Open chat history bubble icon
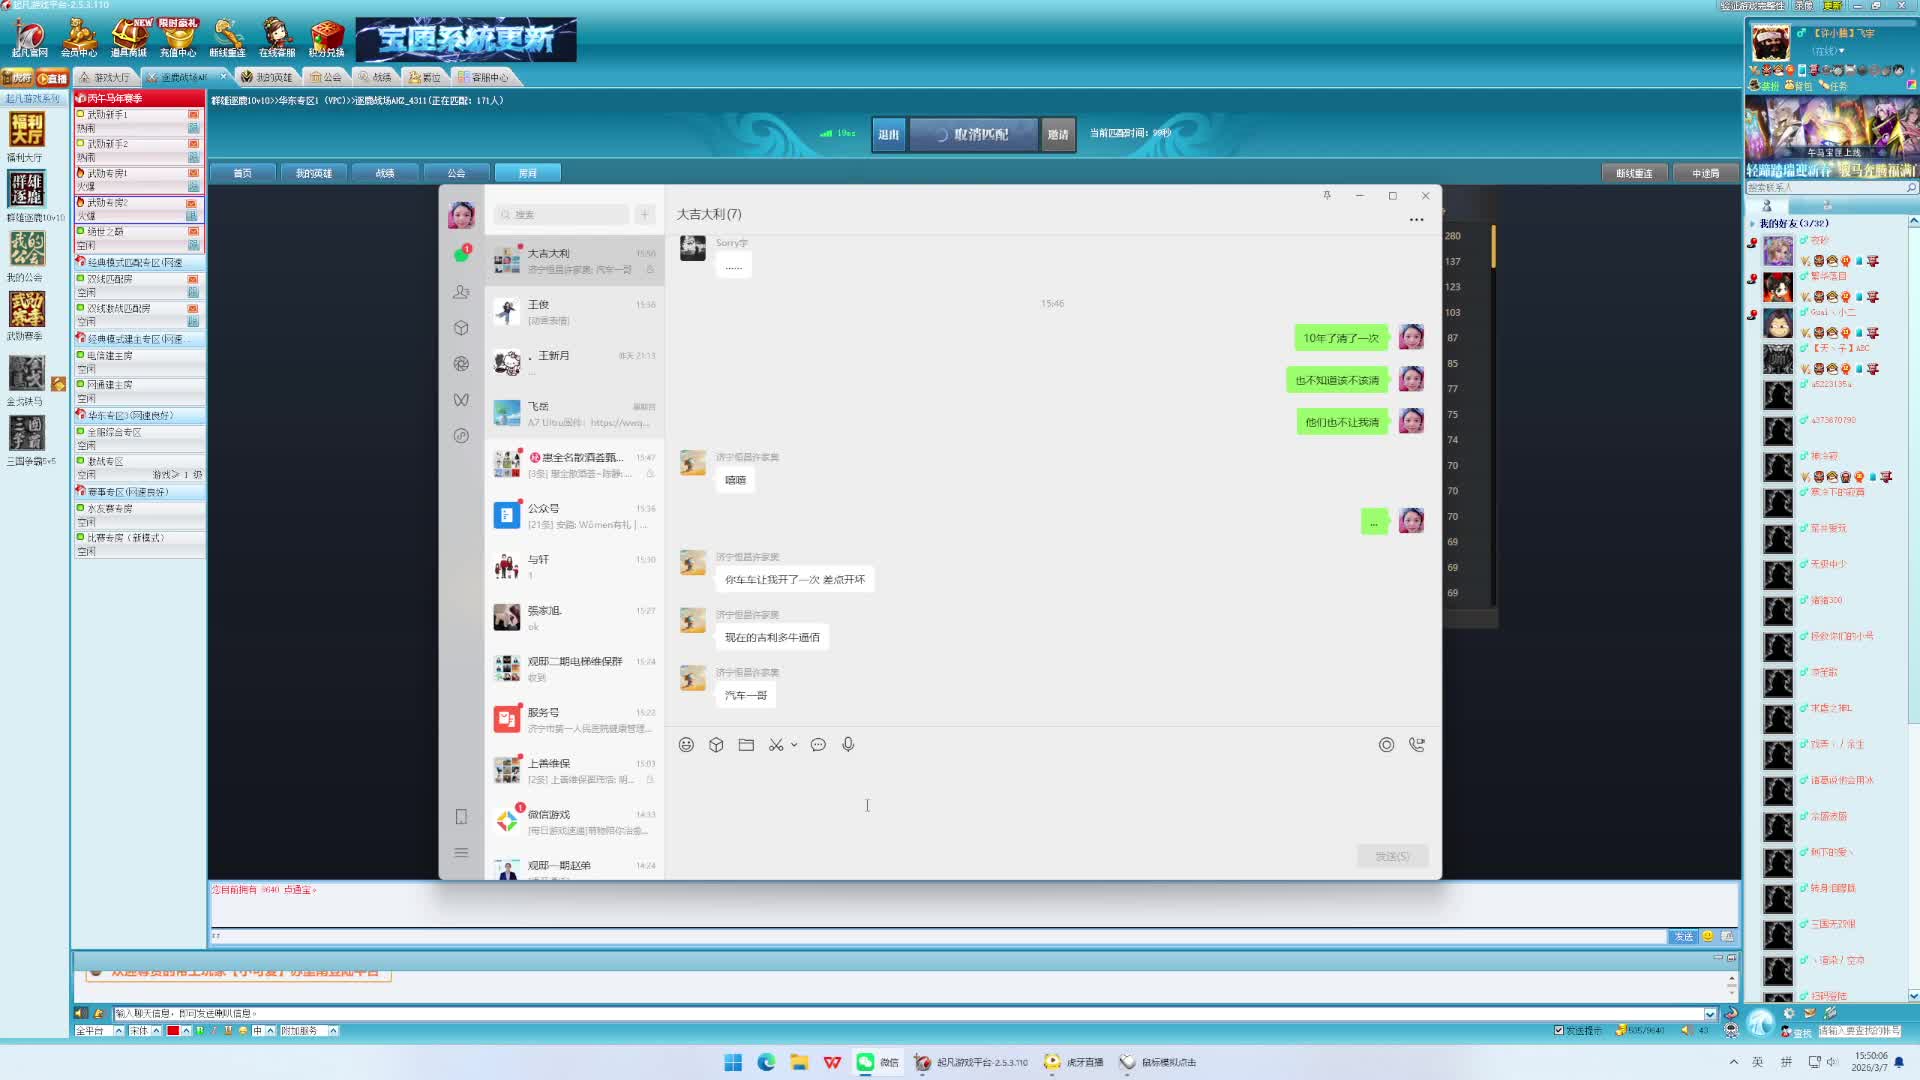 [x=818, y=745]
